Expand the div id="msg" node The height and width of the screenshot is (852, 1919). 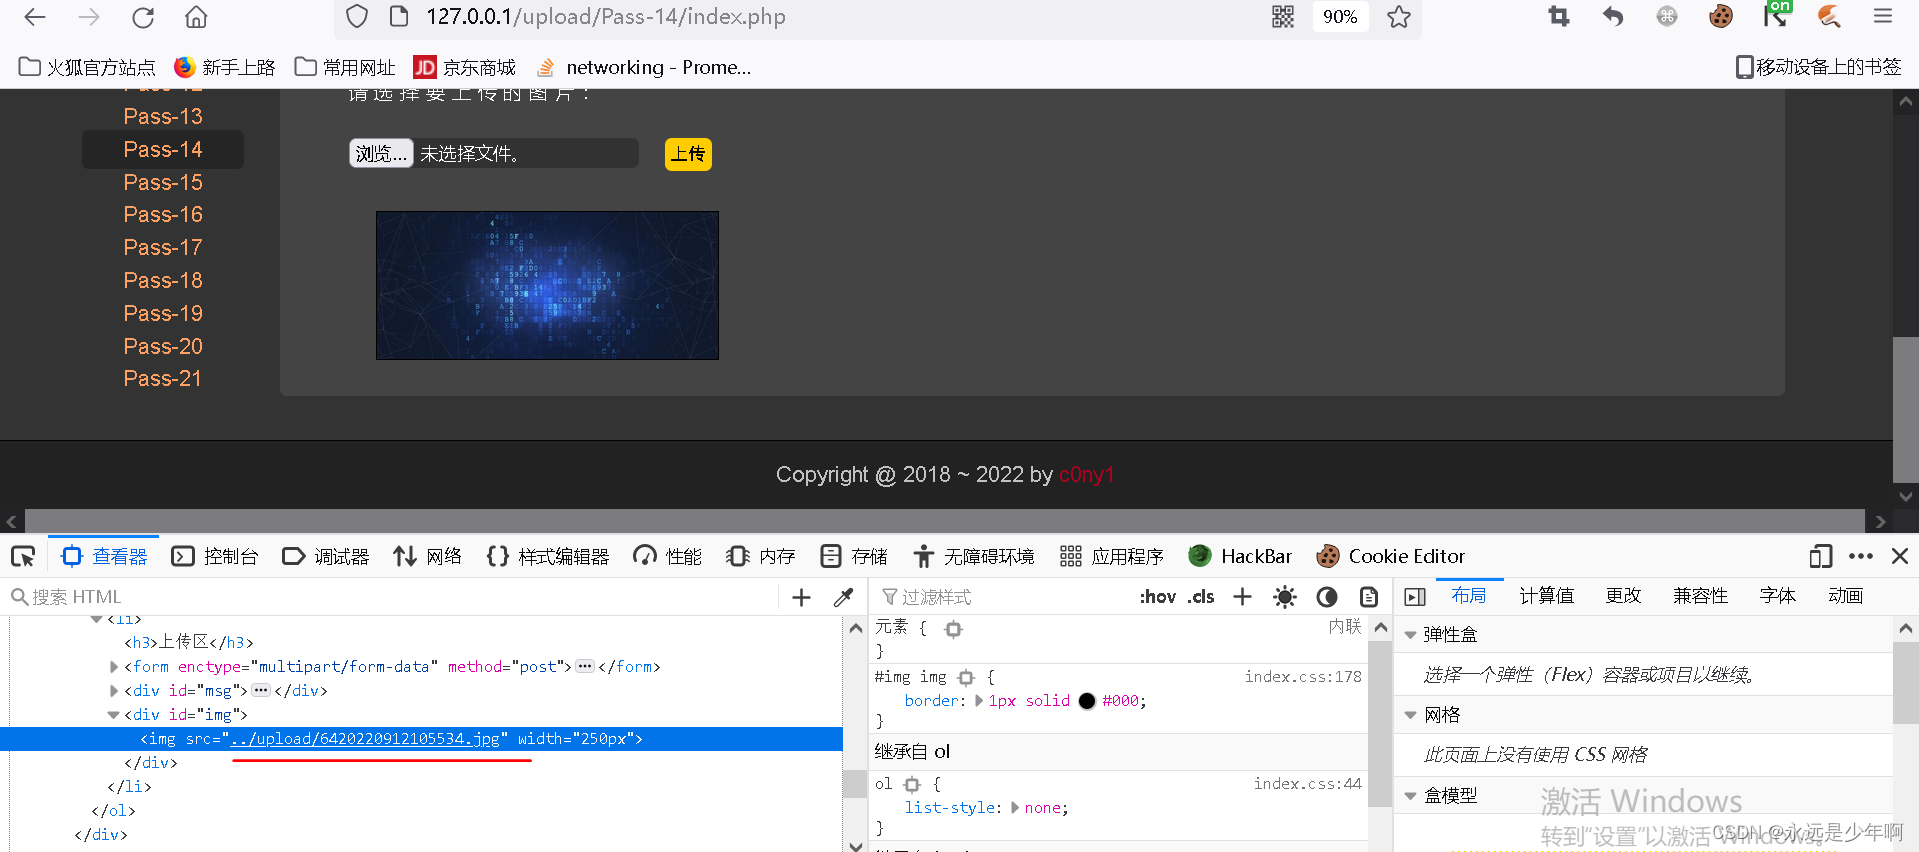114,691
